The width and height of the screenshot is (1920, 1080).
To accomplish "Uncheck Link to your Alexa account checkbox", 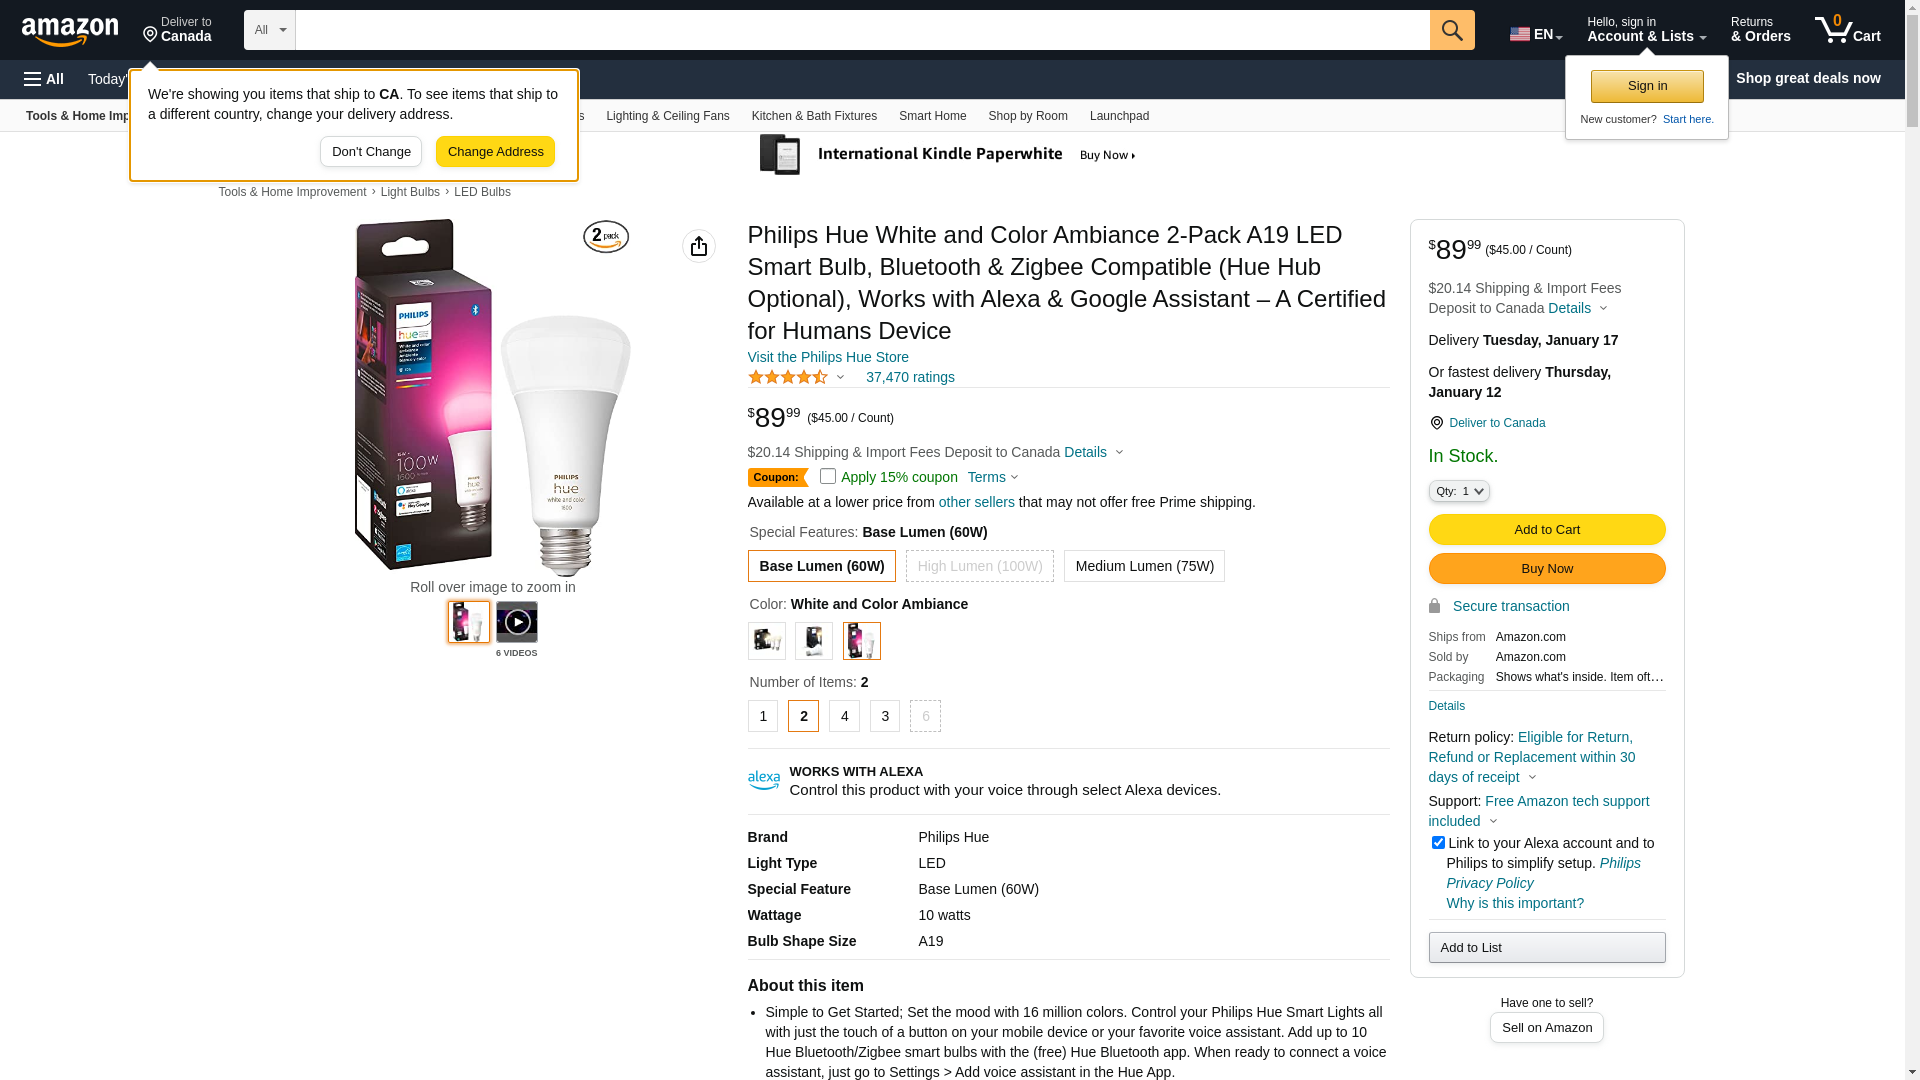I will [x=1438, y=843].
